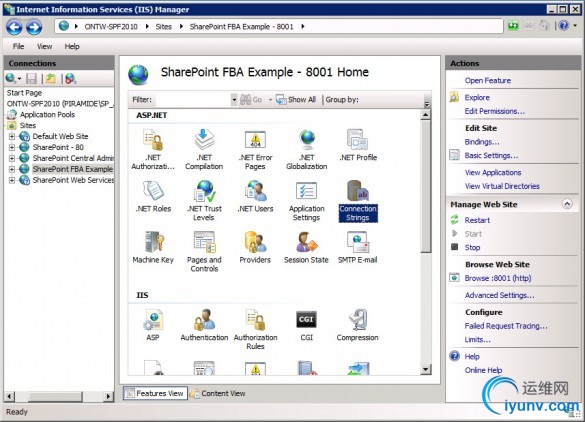Restart the web site

pyautogui.click(x=477, y=220)
